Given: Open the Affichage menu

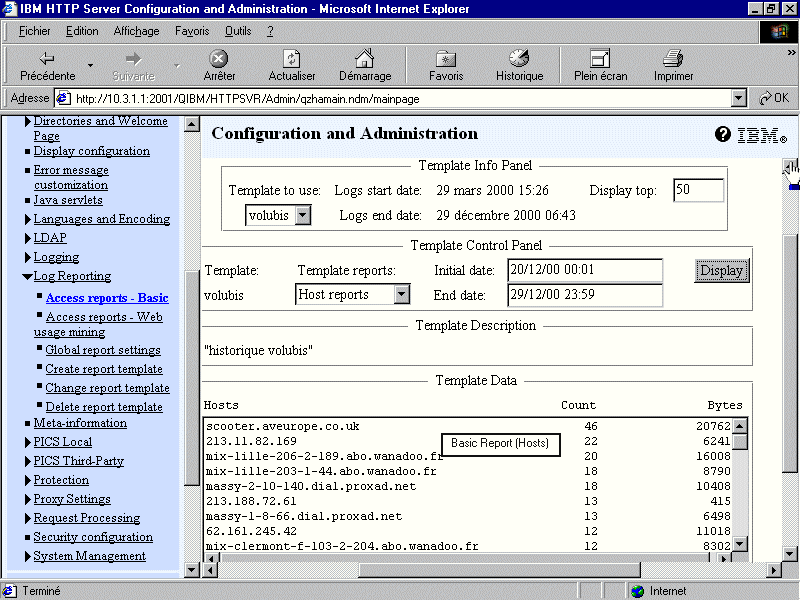Looking at the screenshot, I should click(136, 31).
